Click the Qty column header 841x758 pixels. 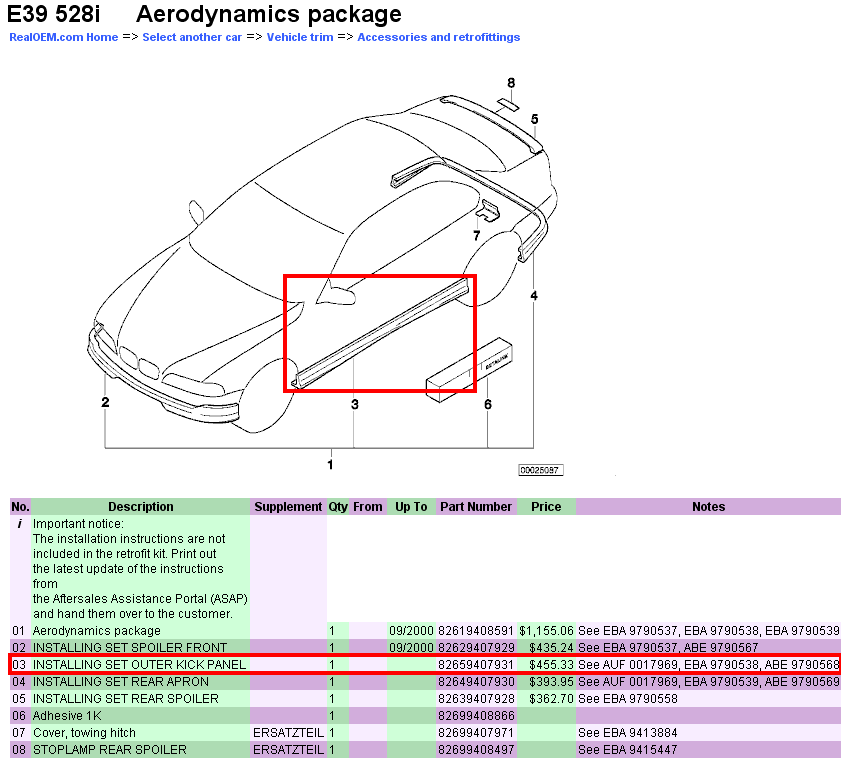(338, 507)
